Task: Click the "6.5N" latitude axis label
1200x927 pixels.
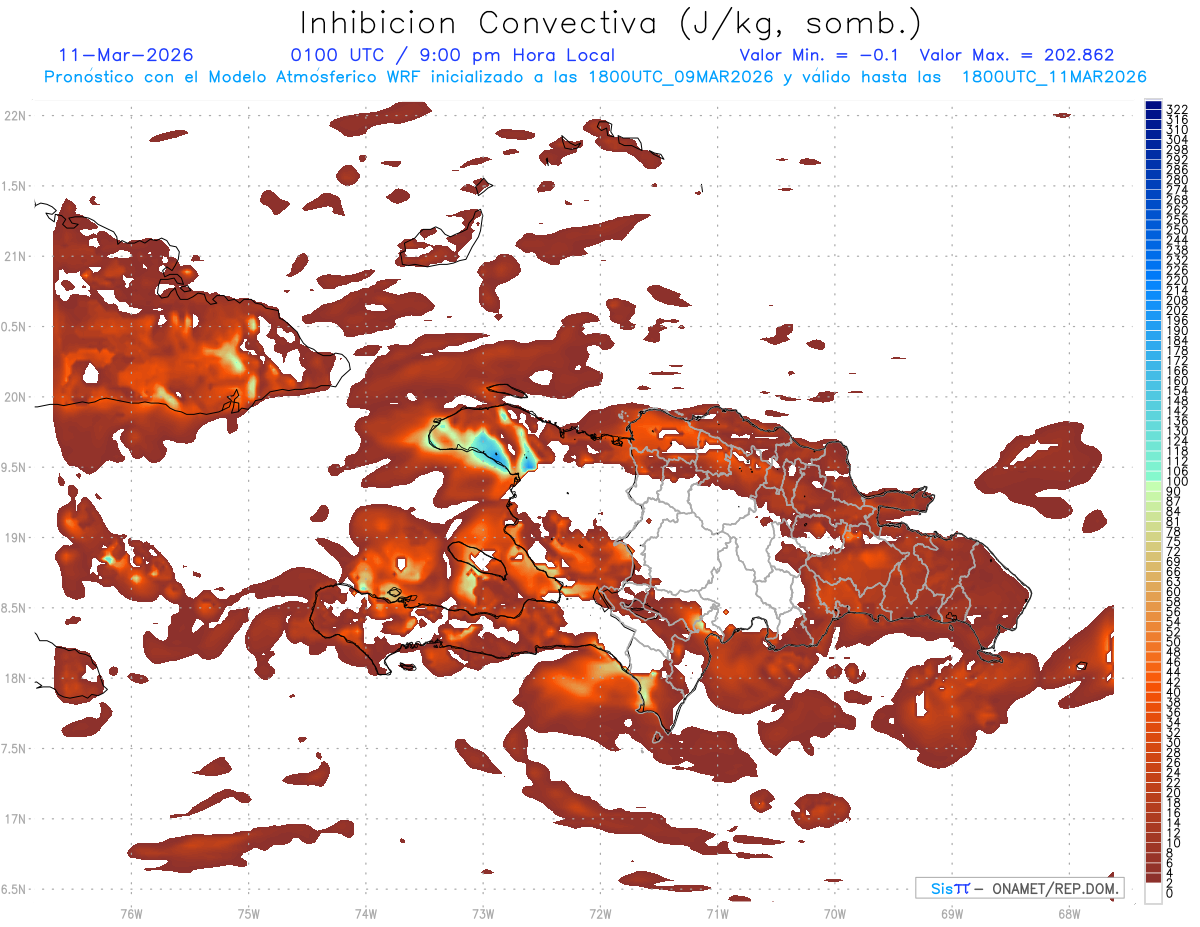Action: tap(15, 889)
